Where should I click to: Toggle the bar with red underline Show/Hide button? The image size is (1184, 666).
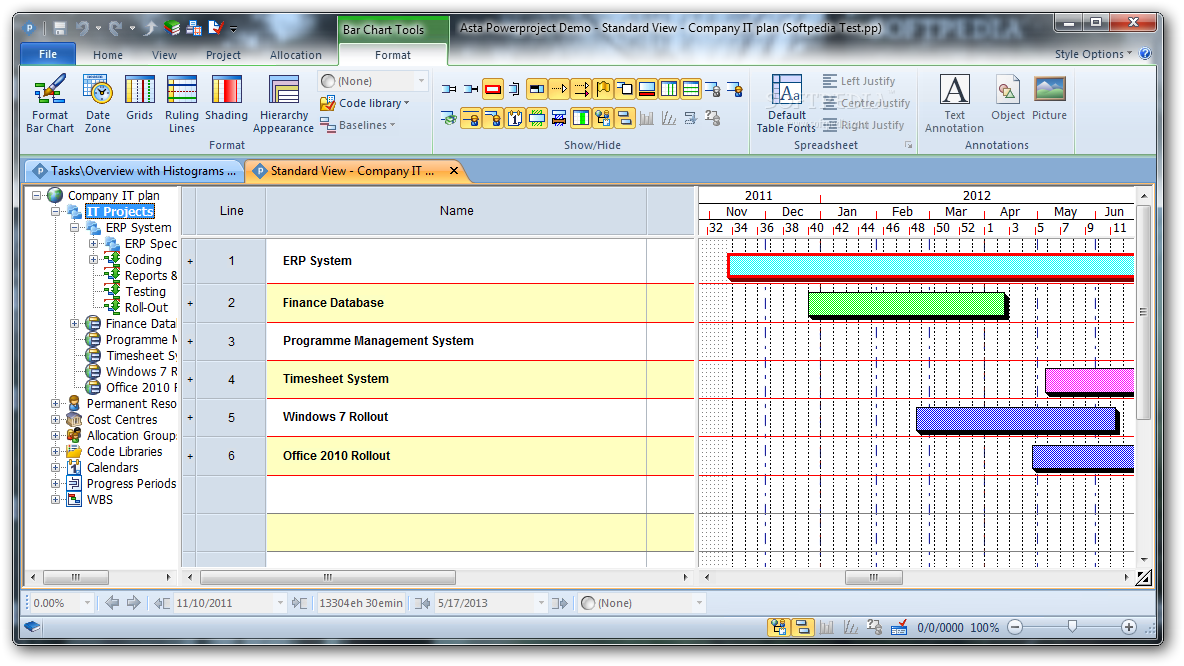tap(646, 89)
